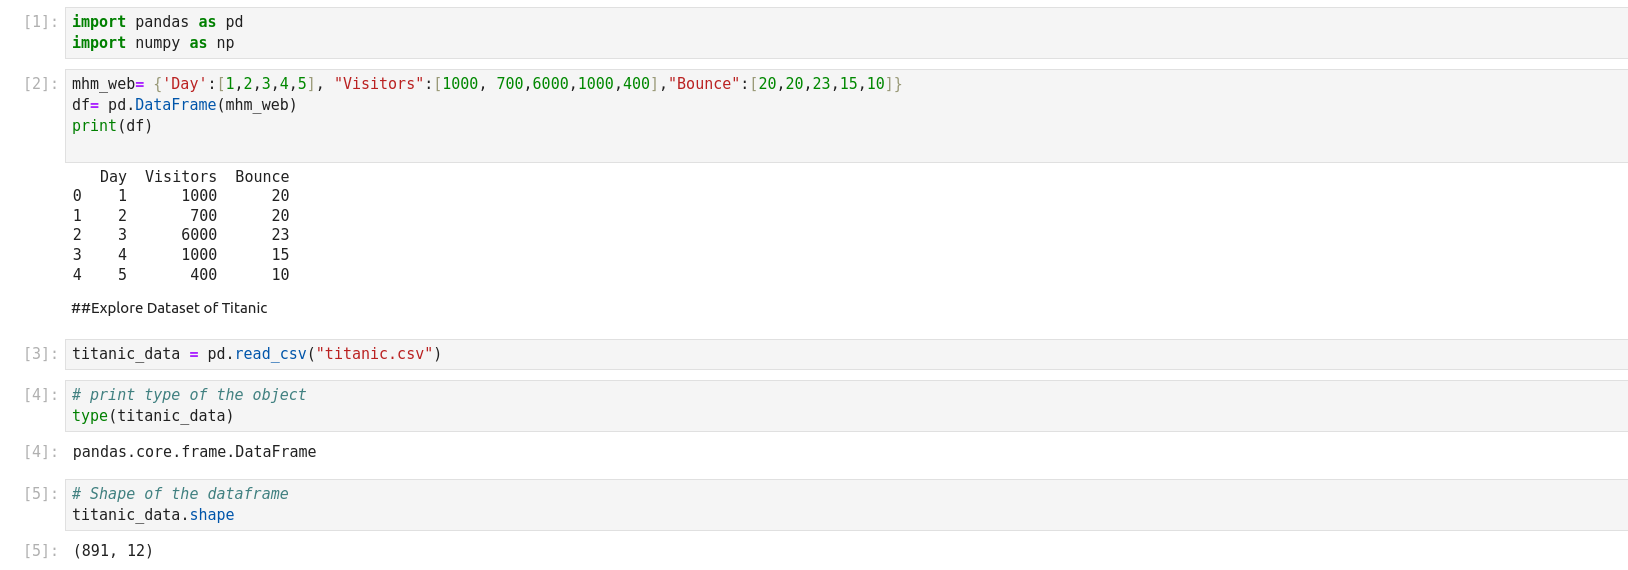This screenshot has width=1628, height=570.
Task: Select the Explore Dataset of Titanic markdown text
Action: point(169,308)
